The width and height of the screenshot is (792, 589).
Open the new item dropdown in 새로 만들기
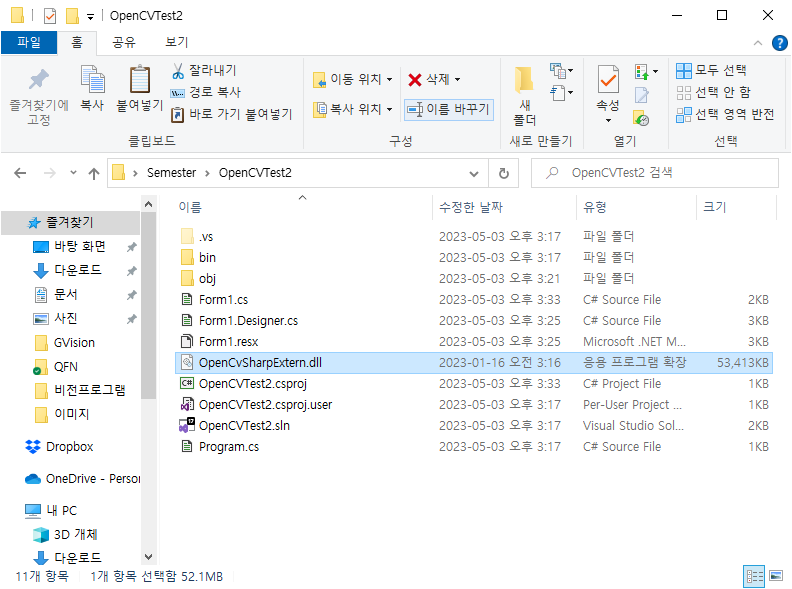[561, 70]
